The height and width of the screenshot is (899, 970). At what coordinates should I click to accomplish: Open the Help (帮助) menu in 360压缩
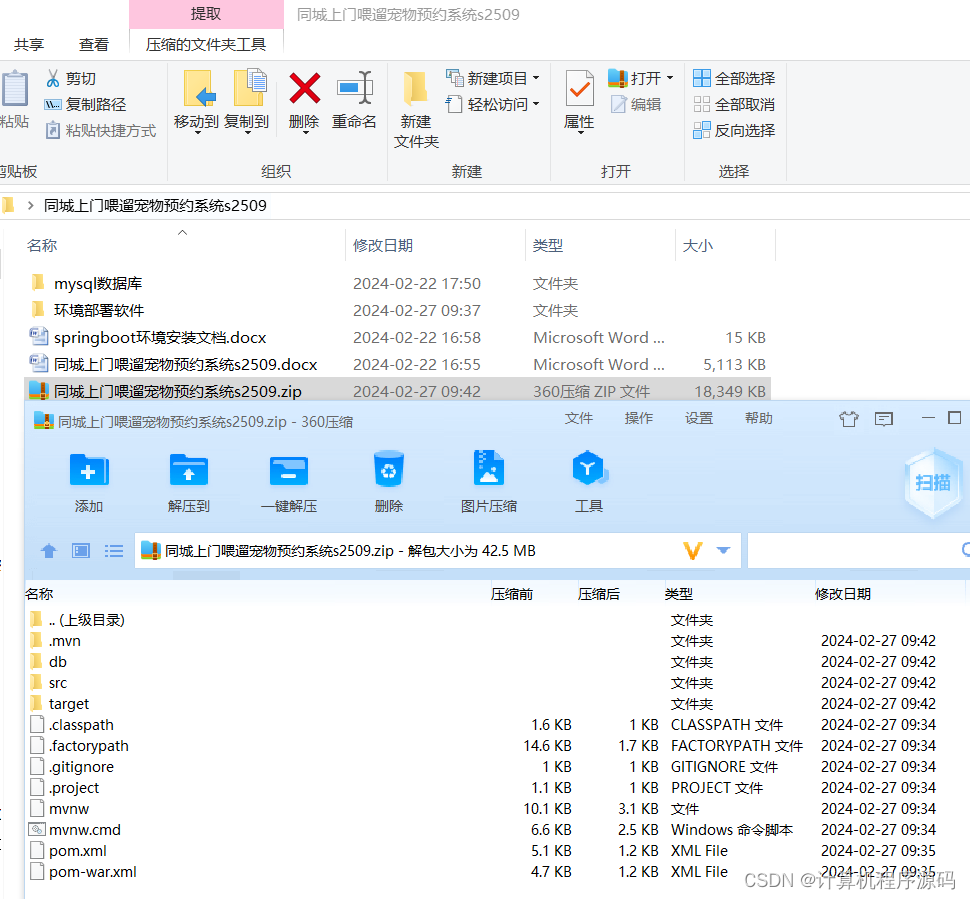(759, 419)
